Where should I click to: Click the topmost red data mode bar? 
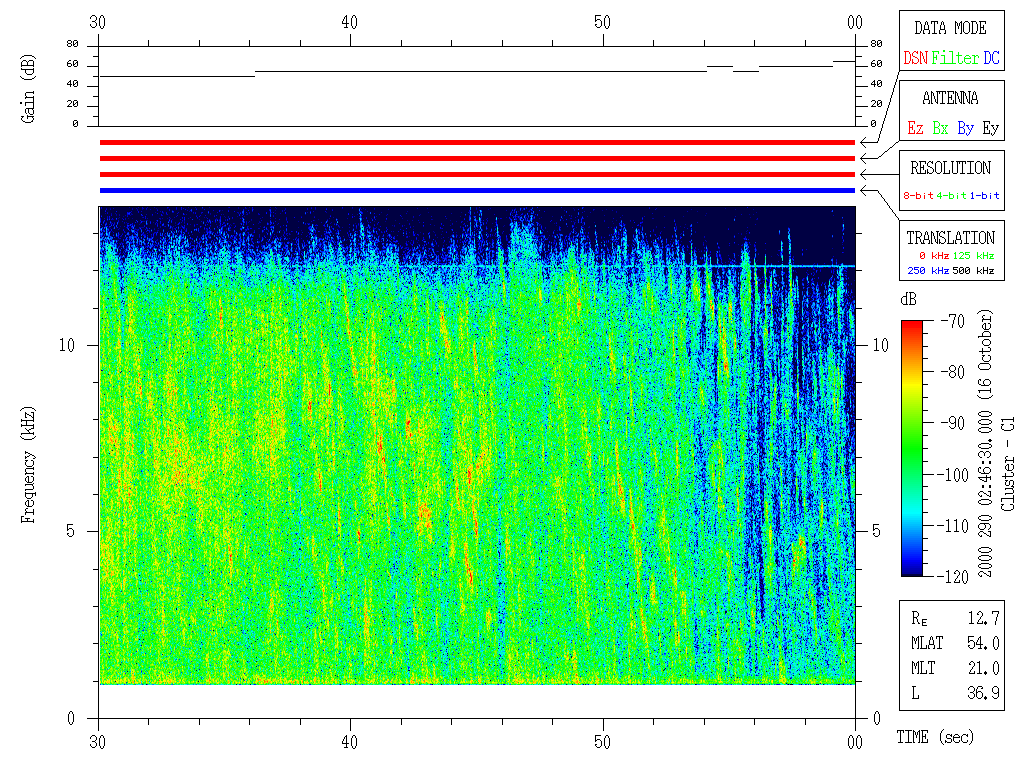pyautogui.click(x=477, y=143)
